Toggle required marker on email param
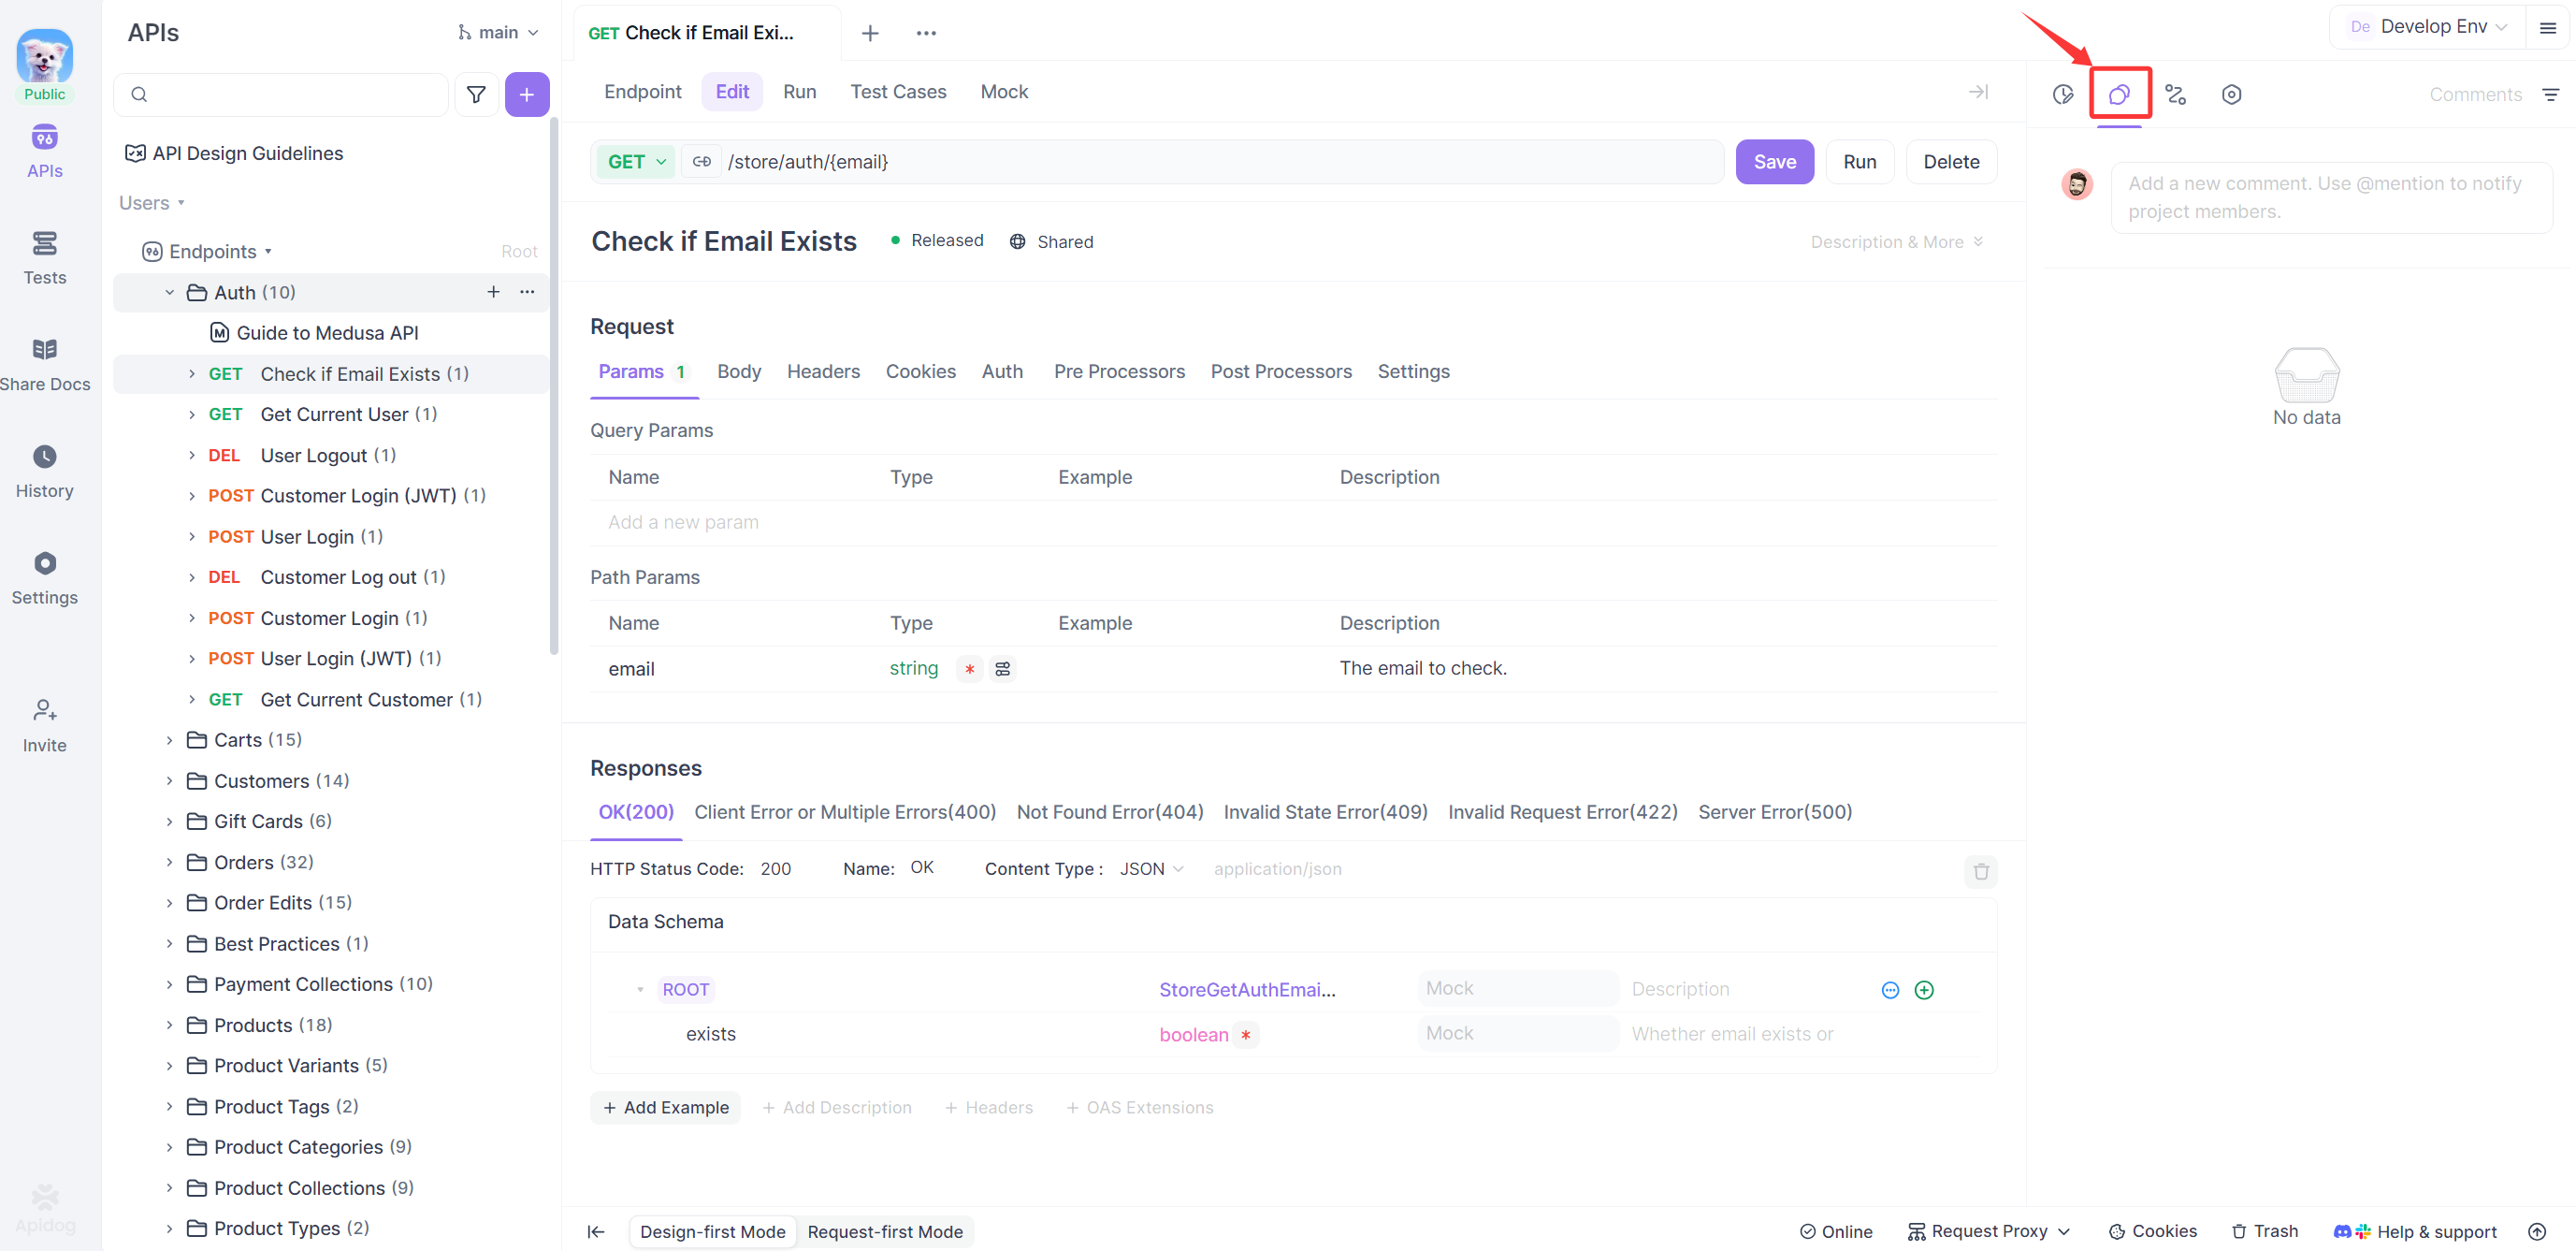This screenshot has height=1251, width=2576. (969, 669)
